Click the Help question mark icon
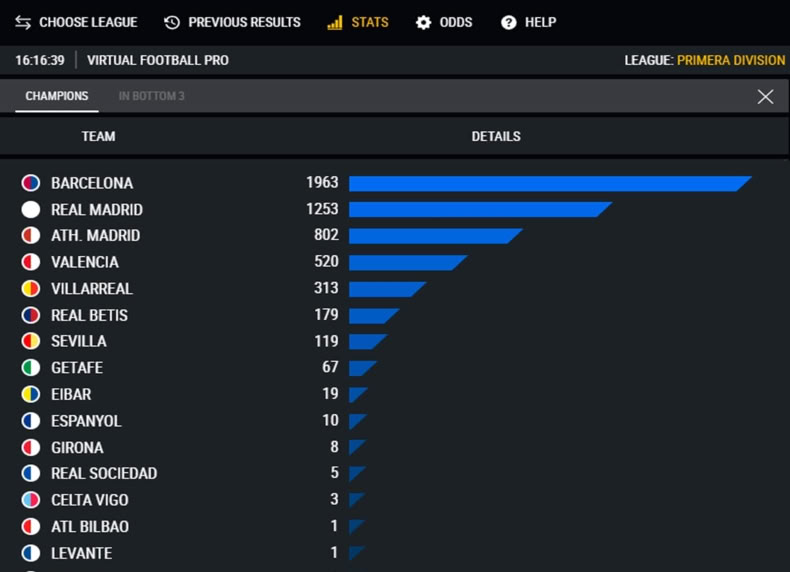This screenshot has height=572, width=790. click(x=508, y=22)
